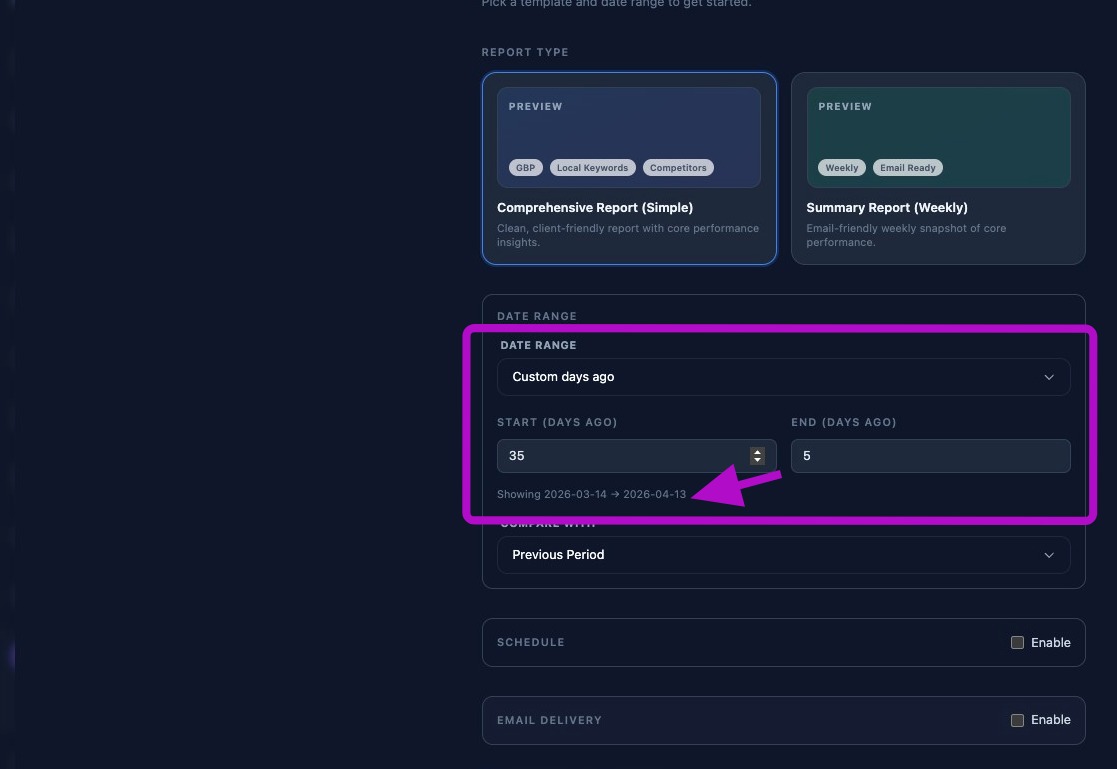Click the SCHEDULE section label
Viewport: 1117px width, 769px height.
[x=531, y=643]
